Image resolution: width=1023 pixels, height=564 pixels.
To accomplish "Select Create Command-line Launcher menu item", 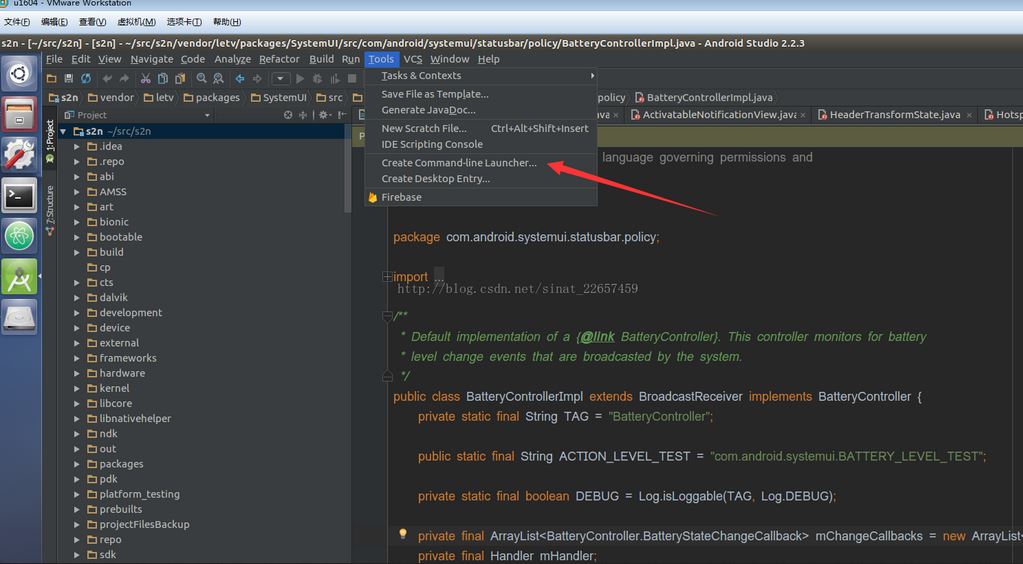I will tap(481, 163).
